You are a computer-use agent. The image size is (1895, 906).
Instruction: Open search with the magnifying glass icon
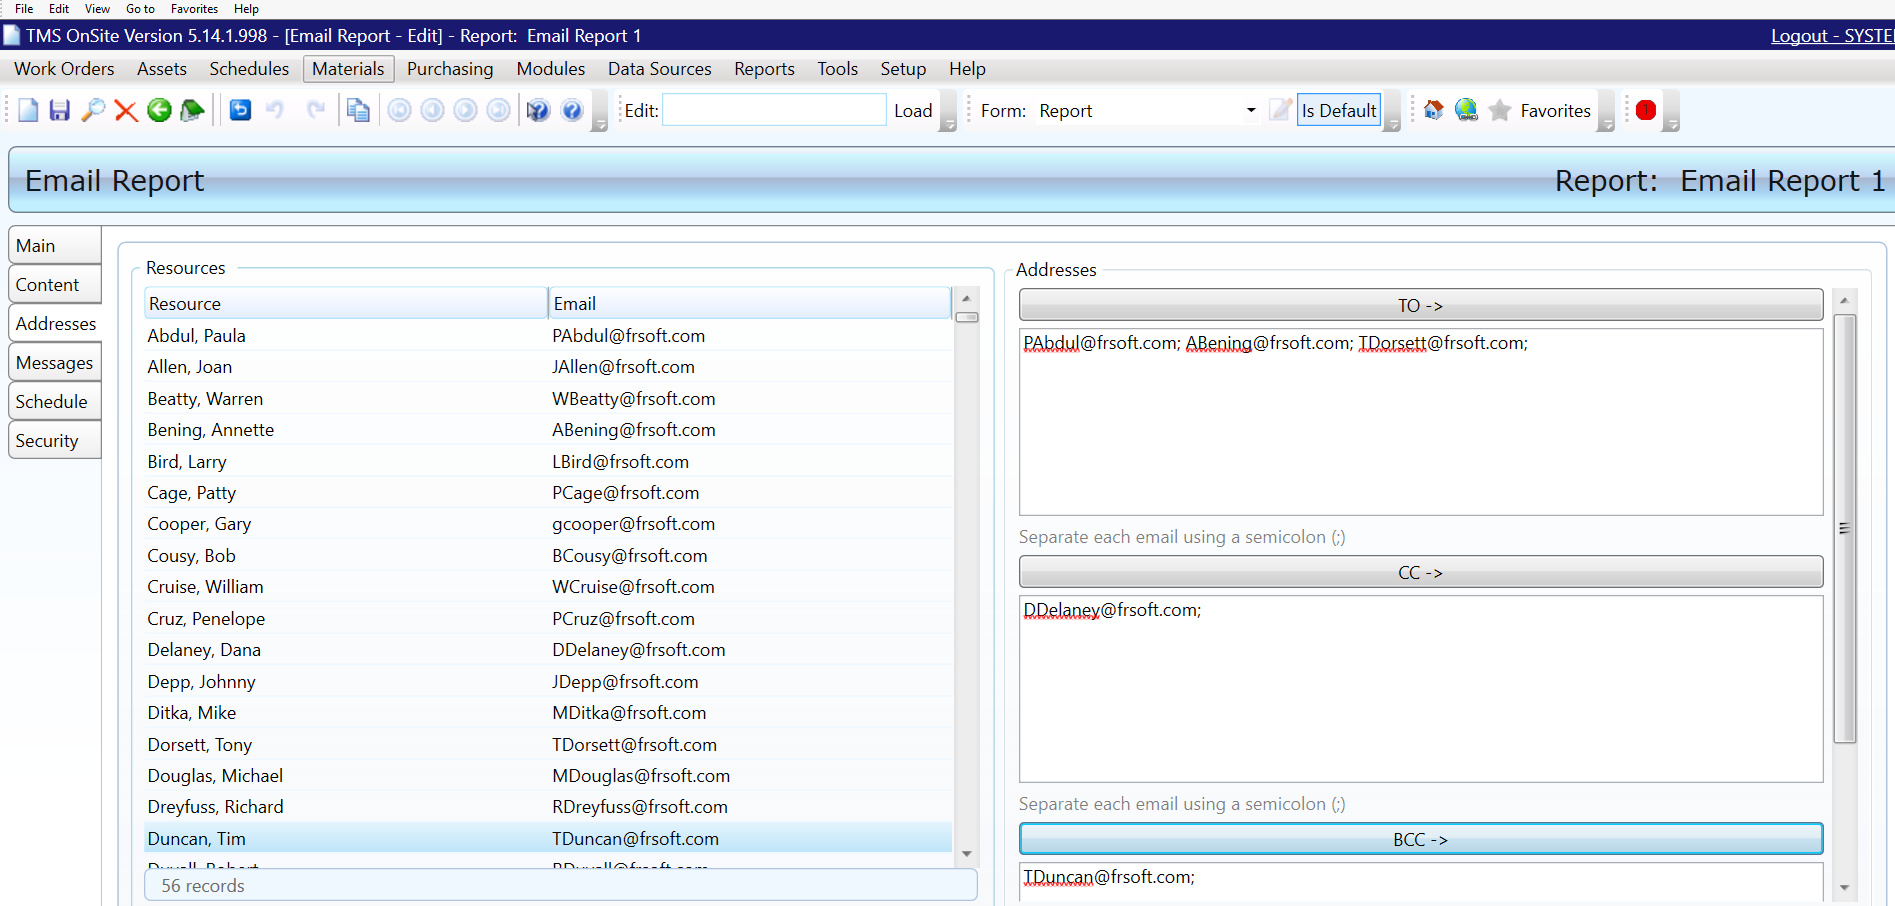(93, 110)
